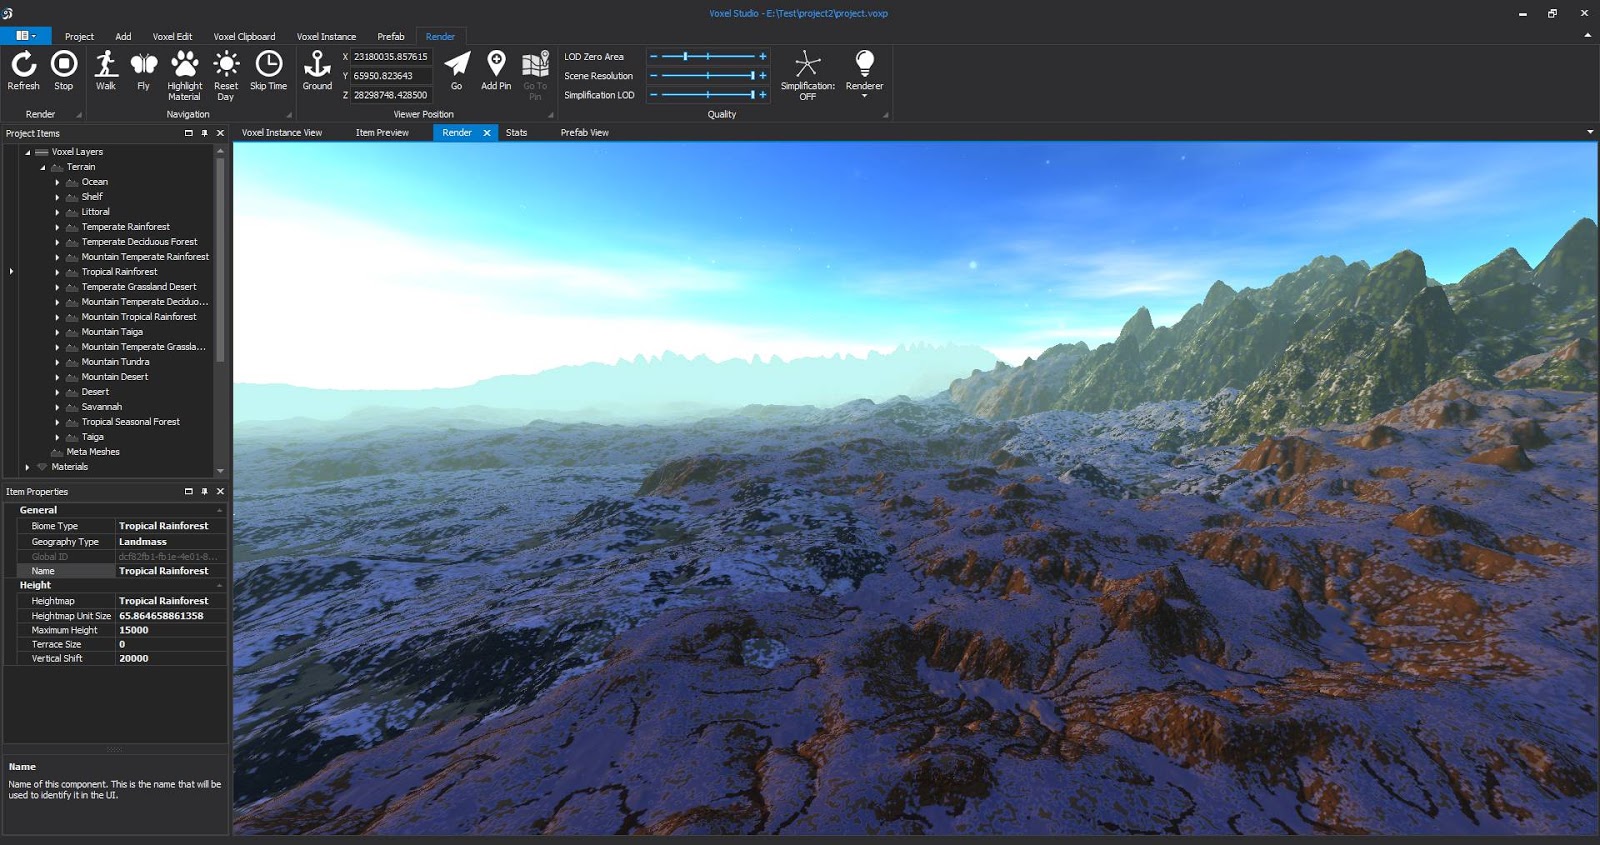Increase LOD Zero Area with plus

coord(763,57)
